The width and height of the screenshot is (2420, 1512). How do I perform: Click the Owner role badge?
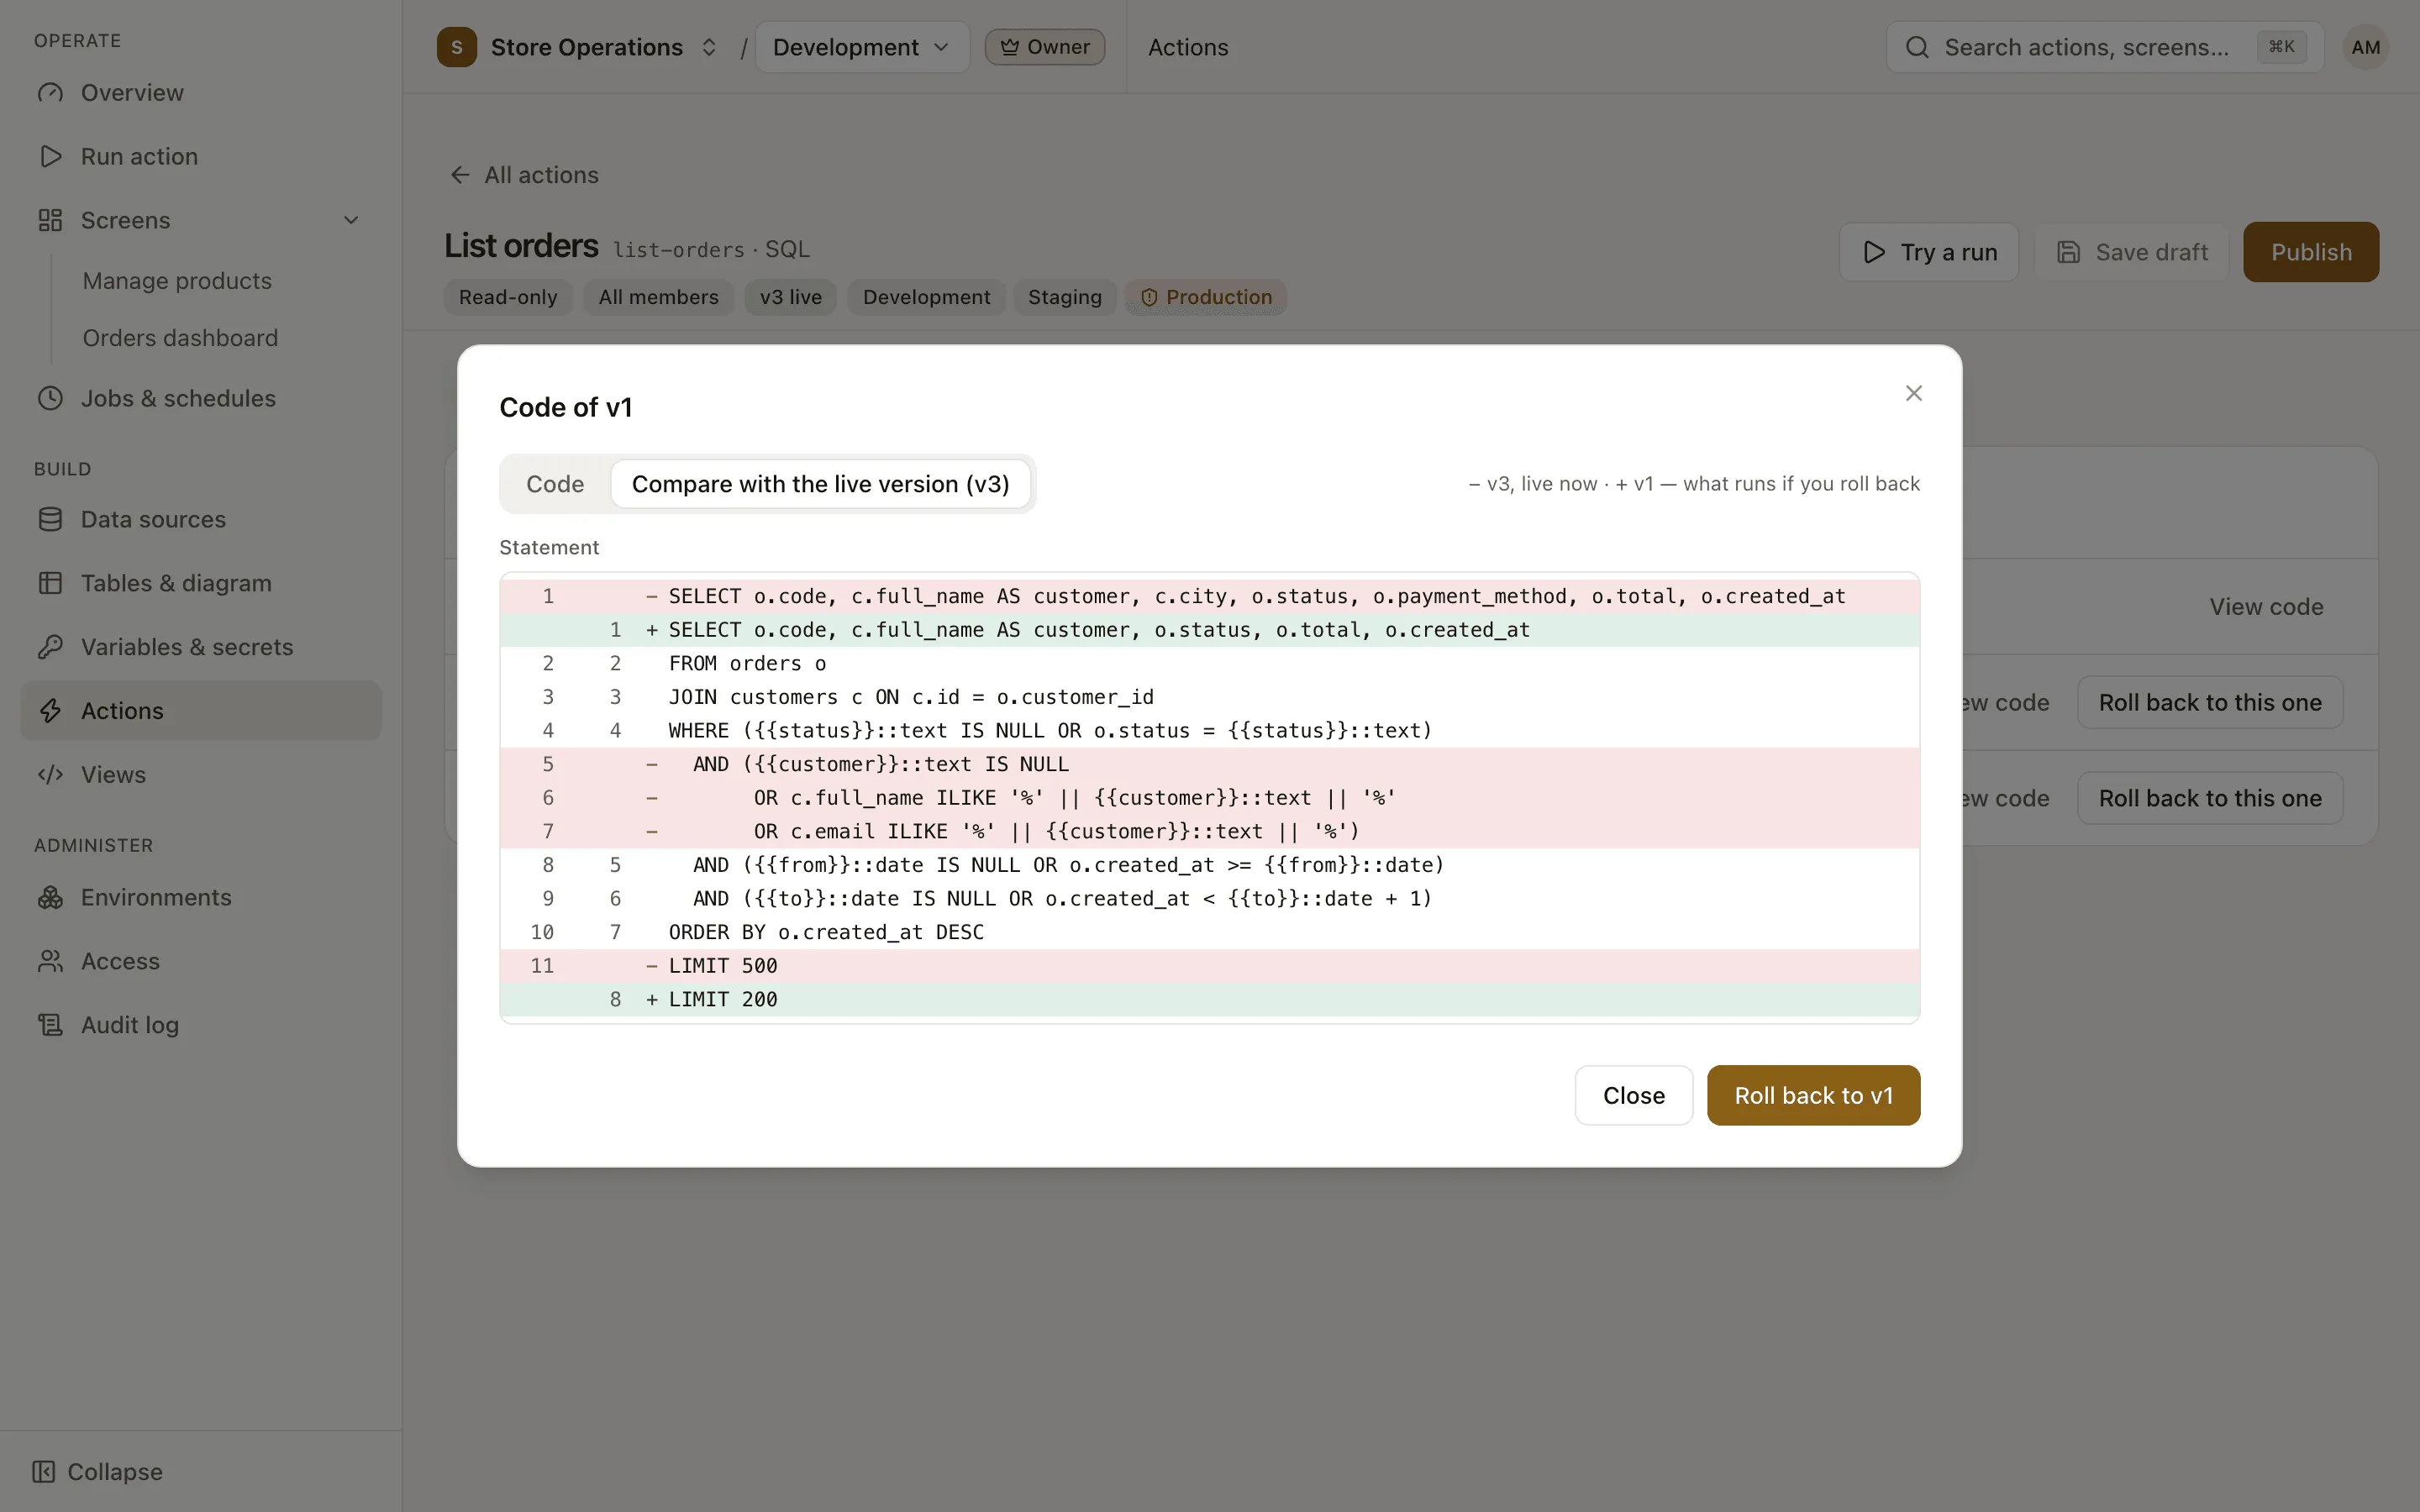point(1044,47)
